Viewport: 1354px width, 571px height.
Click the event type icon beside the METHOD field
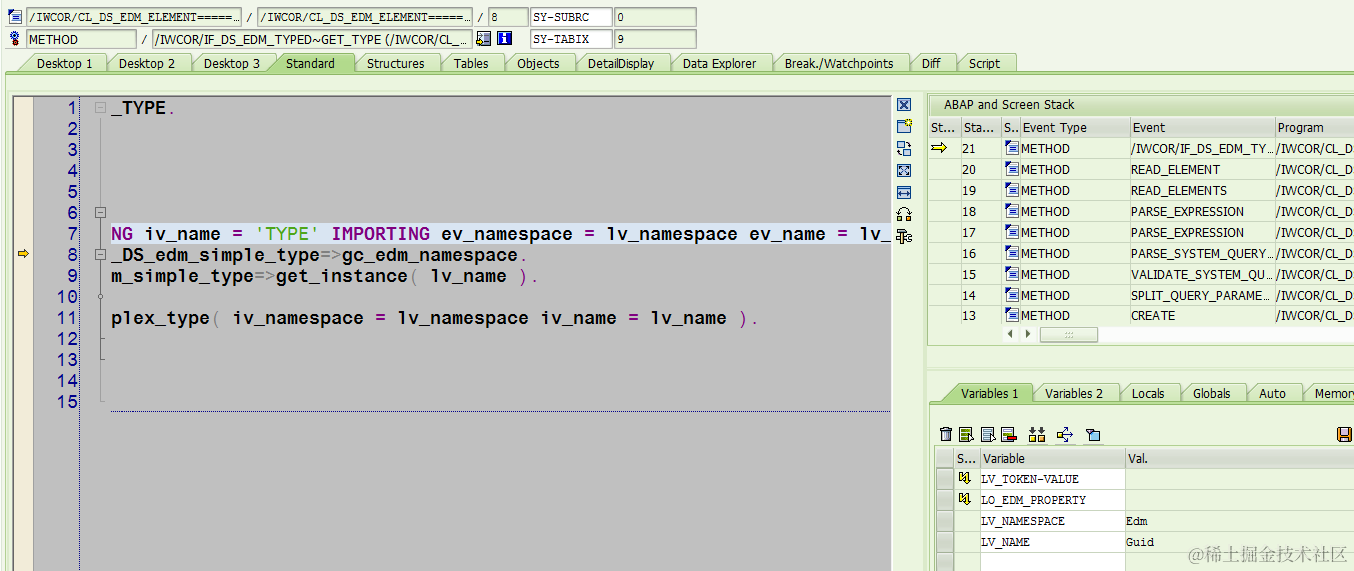(15, 39)
